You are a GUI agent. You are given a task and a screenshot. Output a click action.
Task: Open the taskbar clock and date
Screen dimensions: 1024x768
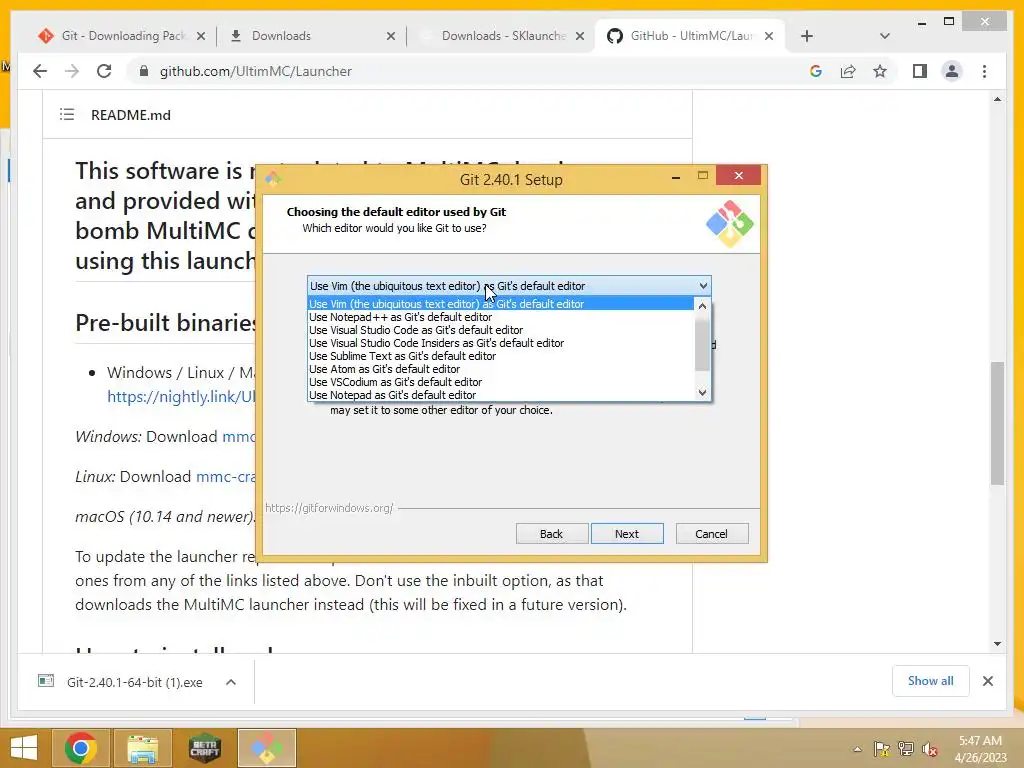[x=980, y=749]
